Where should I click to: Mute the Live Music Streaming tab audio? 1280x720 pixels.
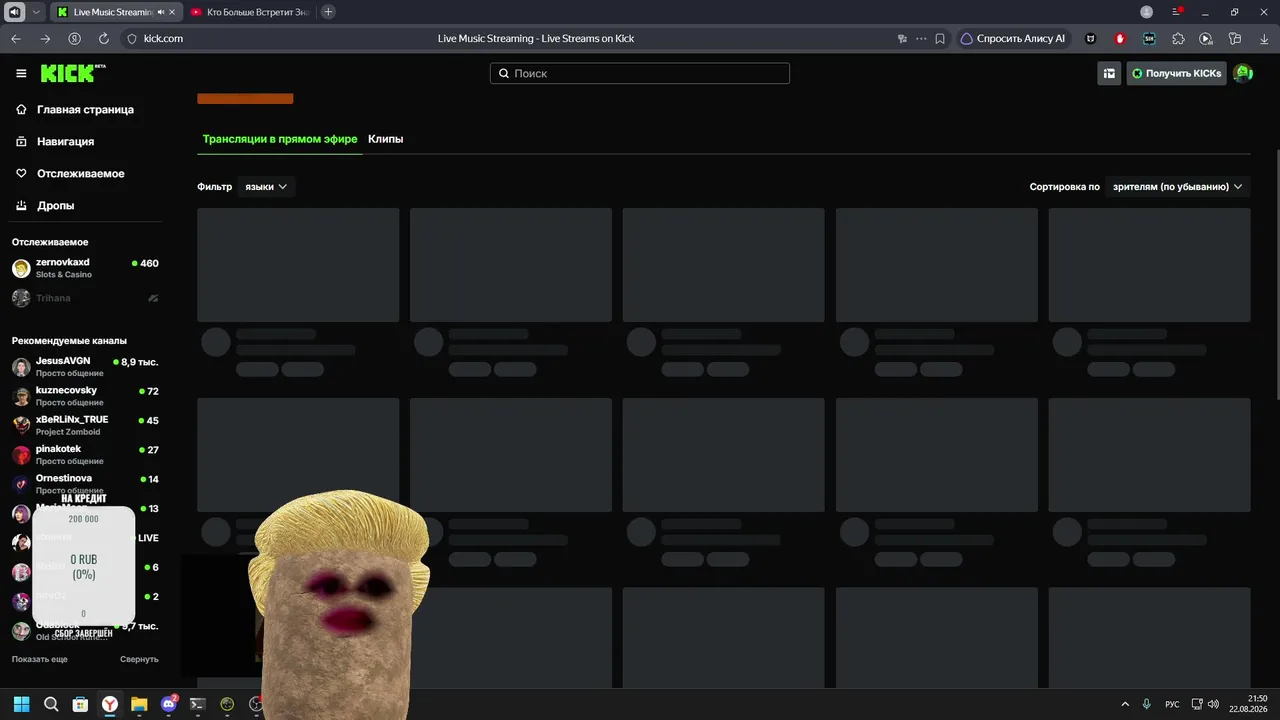[x=161, y=12]
